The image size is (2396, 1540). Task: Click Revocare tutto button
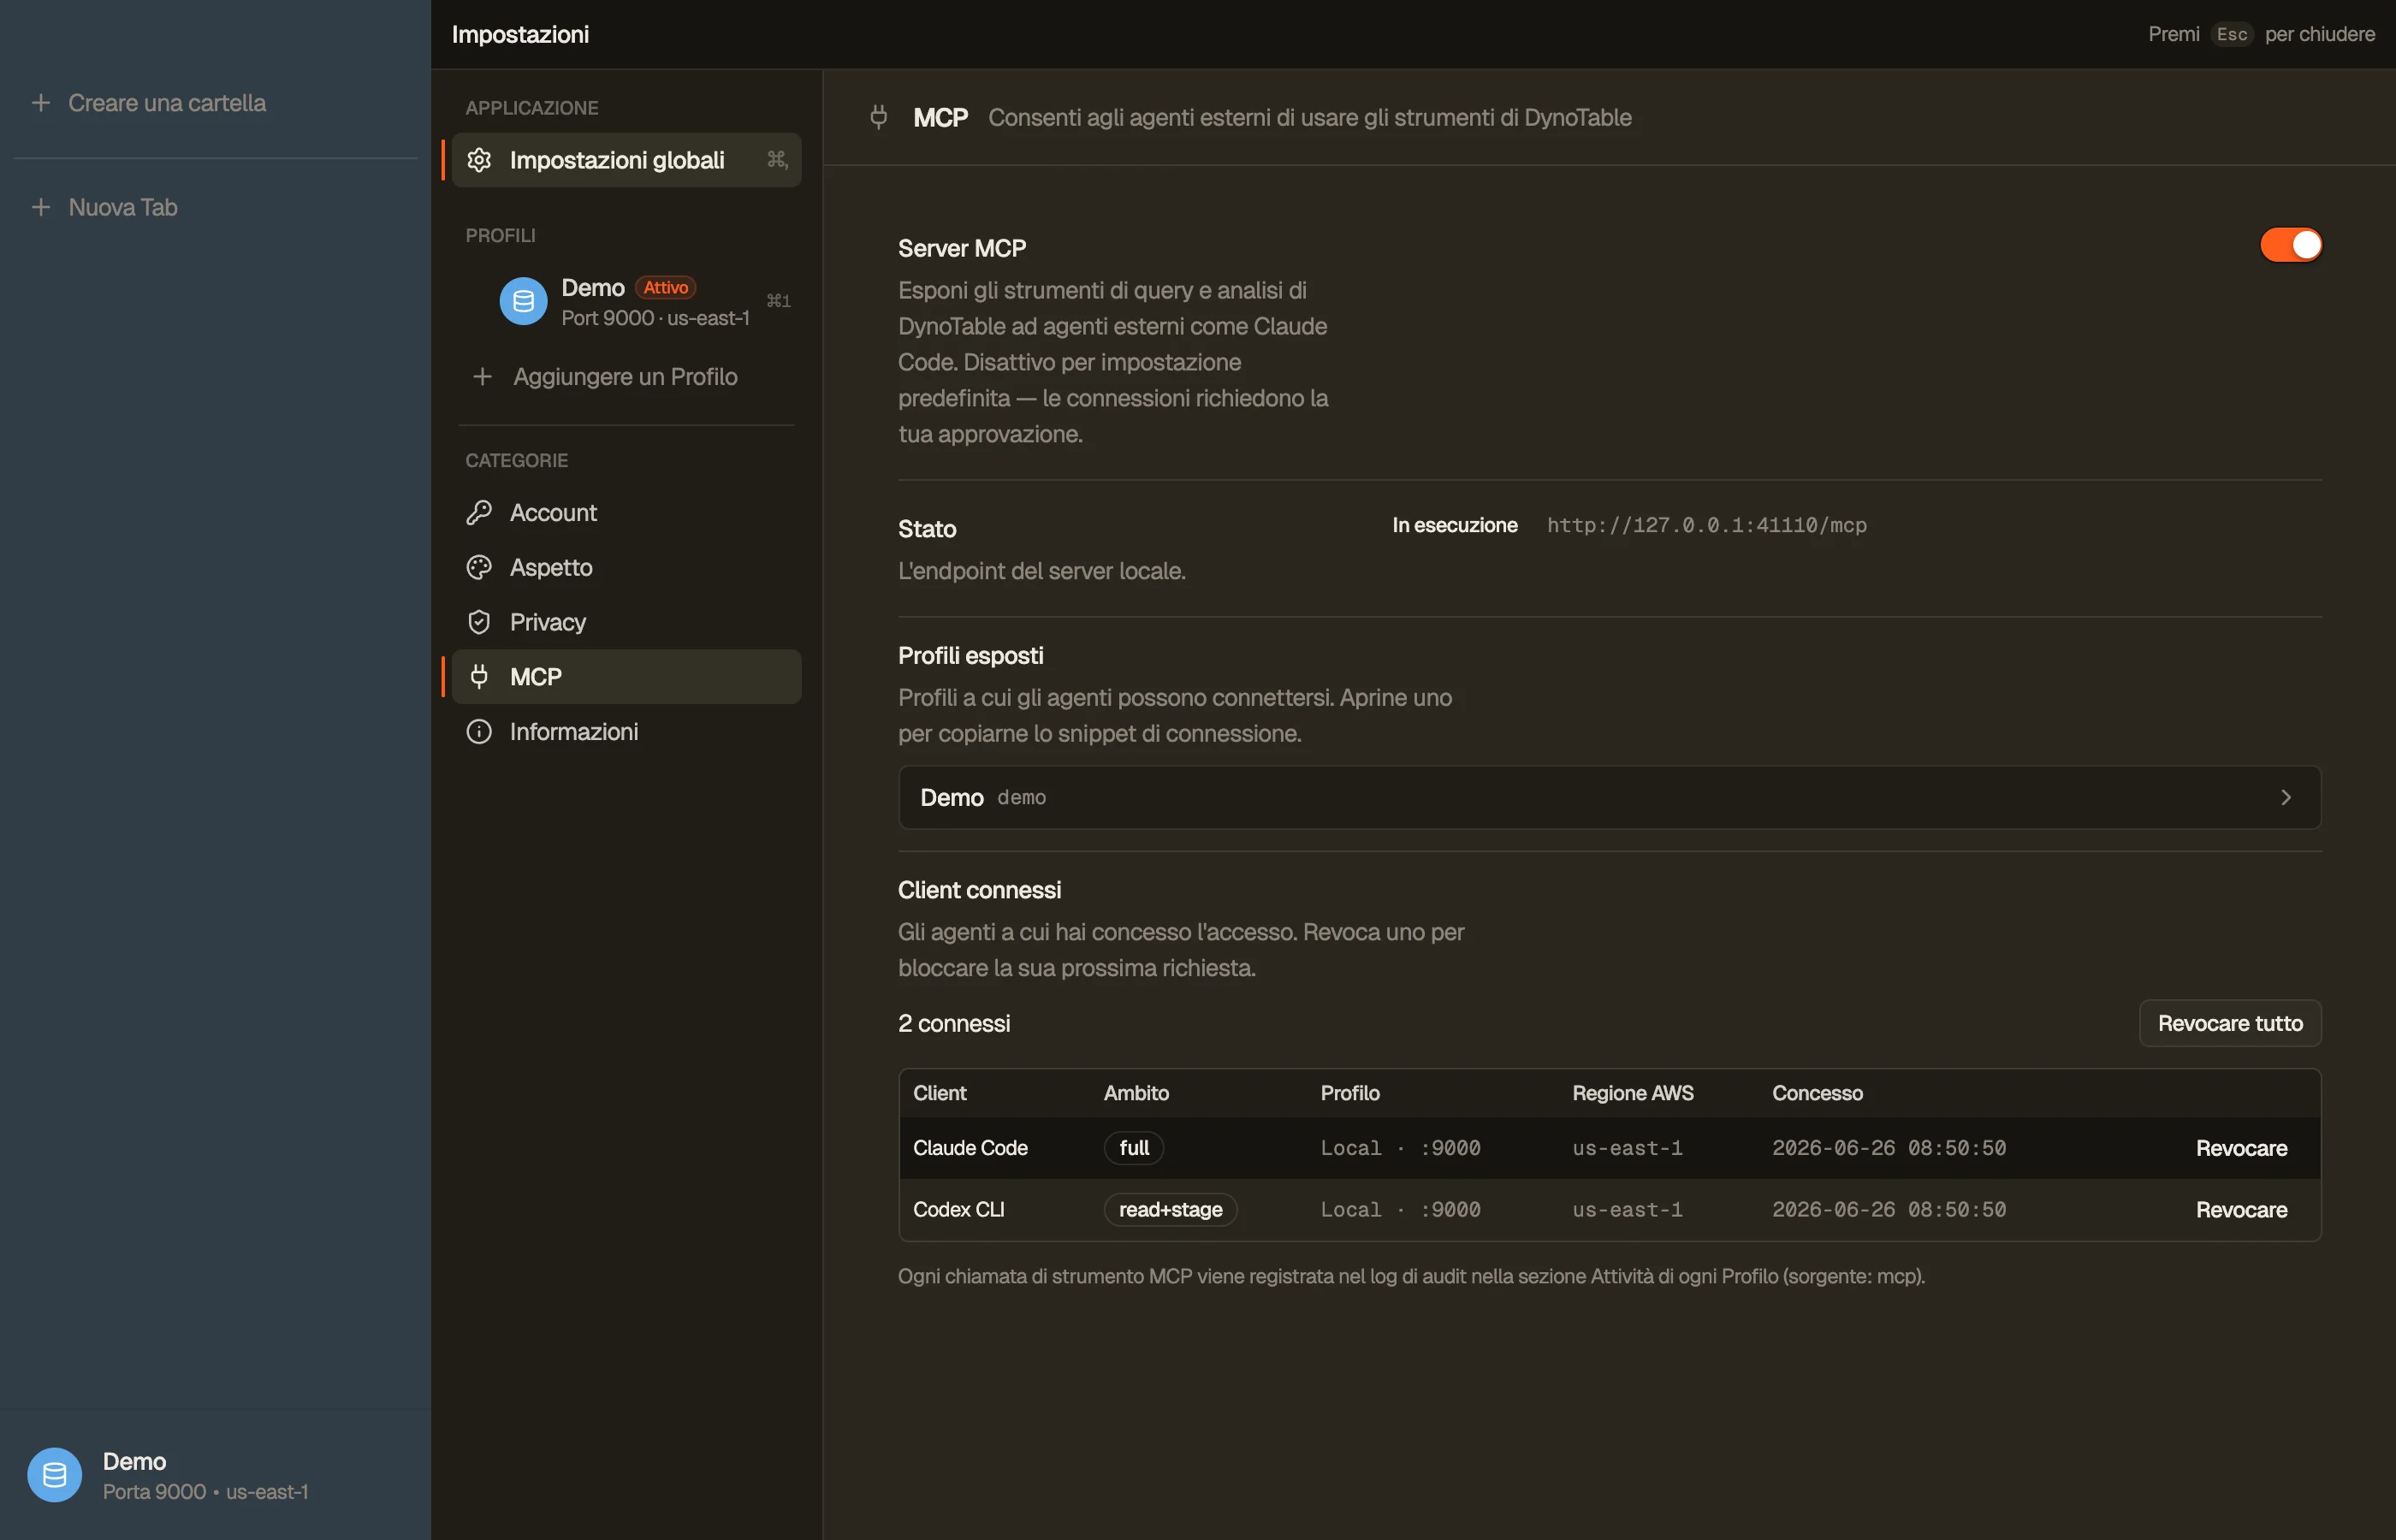(2230, 1023)
